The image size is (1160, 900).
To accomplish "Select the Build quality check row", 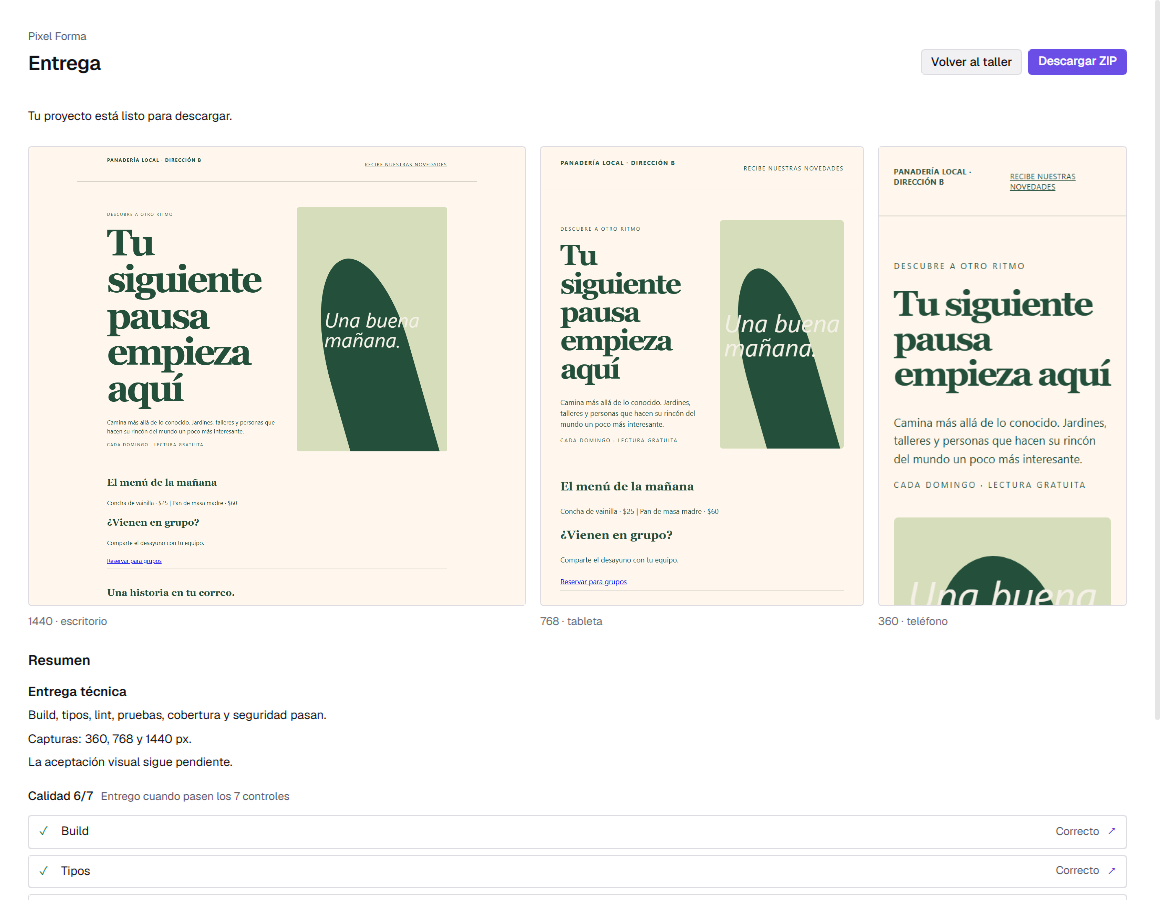I will coord(577,831).
